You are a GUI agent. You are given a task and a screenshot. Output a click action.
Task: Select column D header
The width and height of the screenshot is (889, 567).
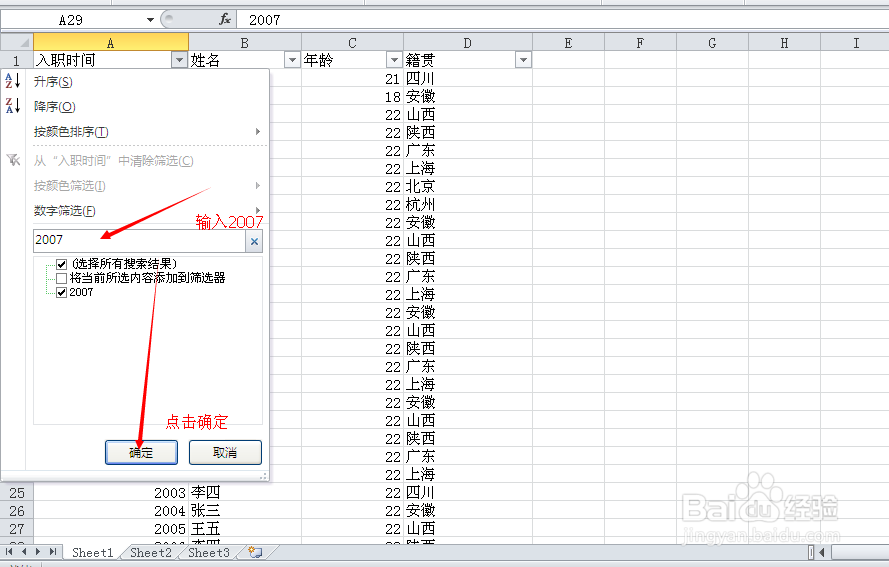click(468, 43)
